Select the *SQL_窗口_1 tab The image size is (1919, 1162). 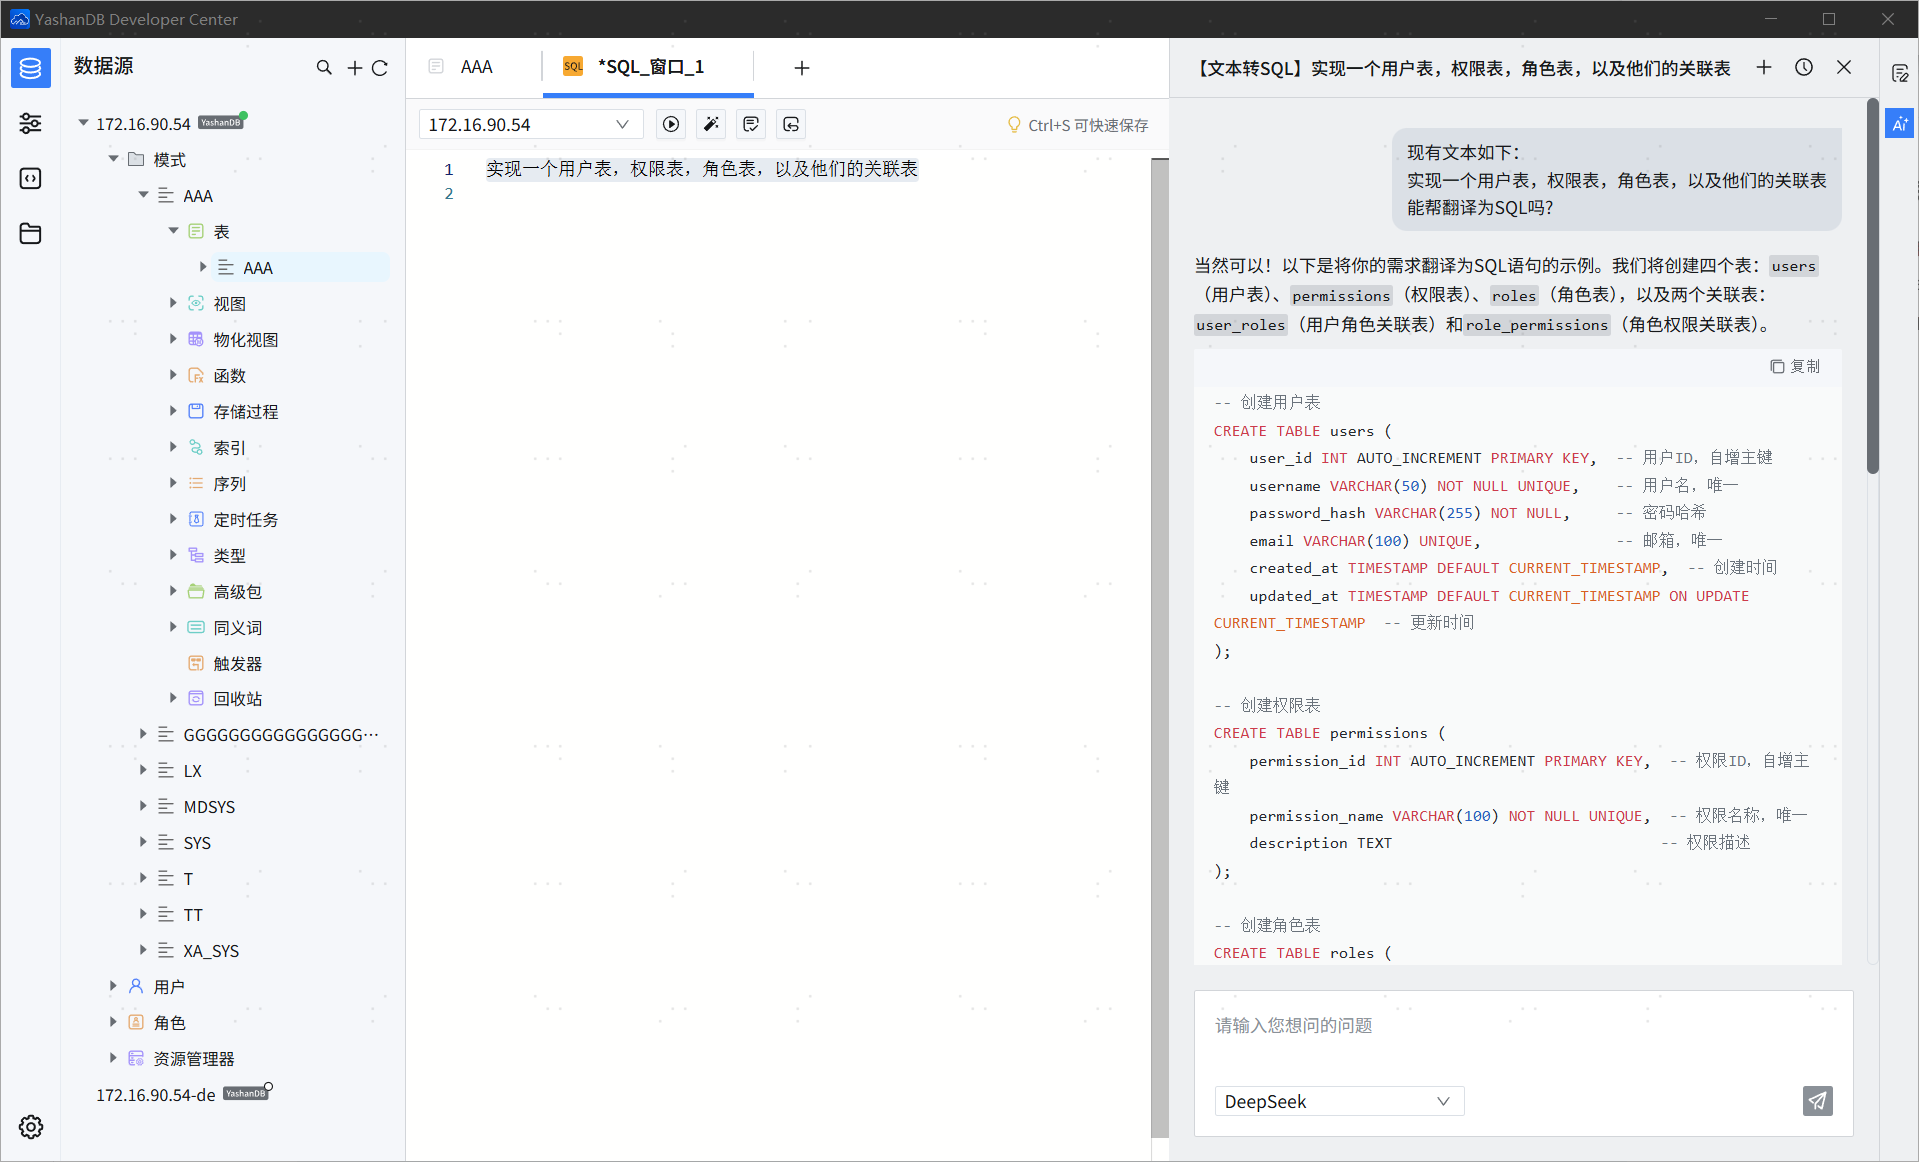pyautogui.click(x=650, y=67)
